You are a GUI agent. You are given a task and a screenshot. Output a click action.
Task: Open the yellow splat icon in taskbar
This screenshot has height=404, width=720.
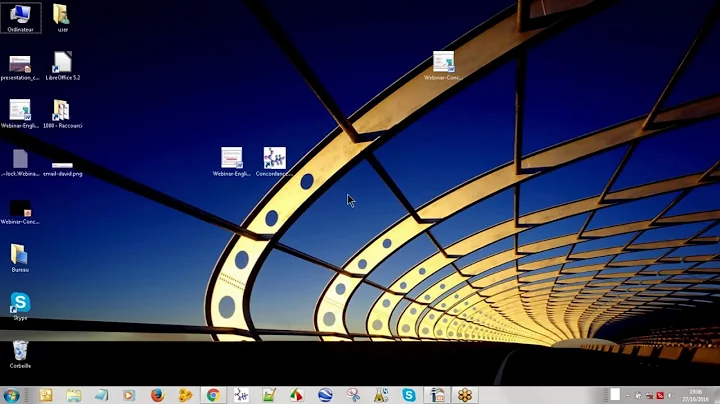coord(185,395)
